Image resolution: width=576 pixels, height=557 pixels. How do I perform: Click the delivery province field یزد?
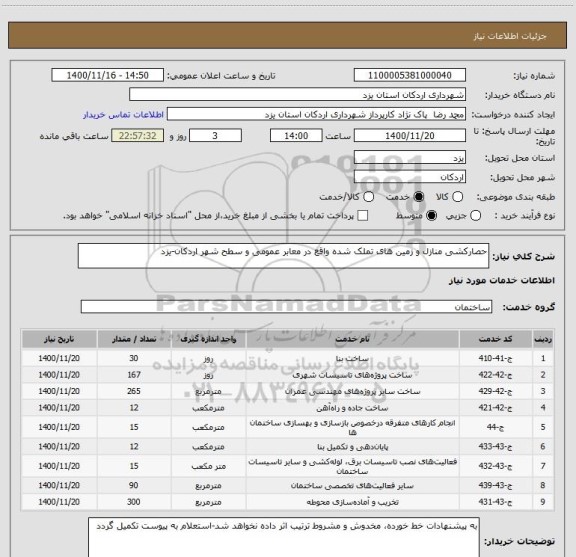410,158
